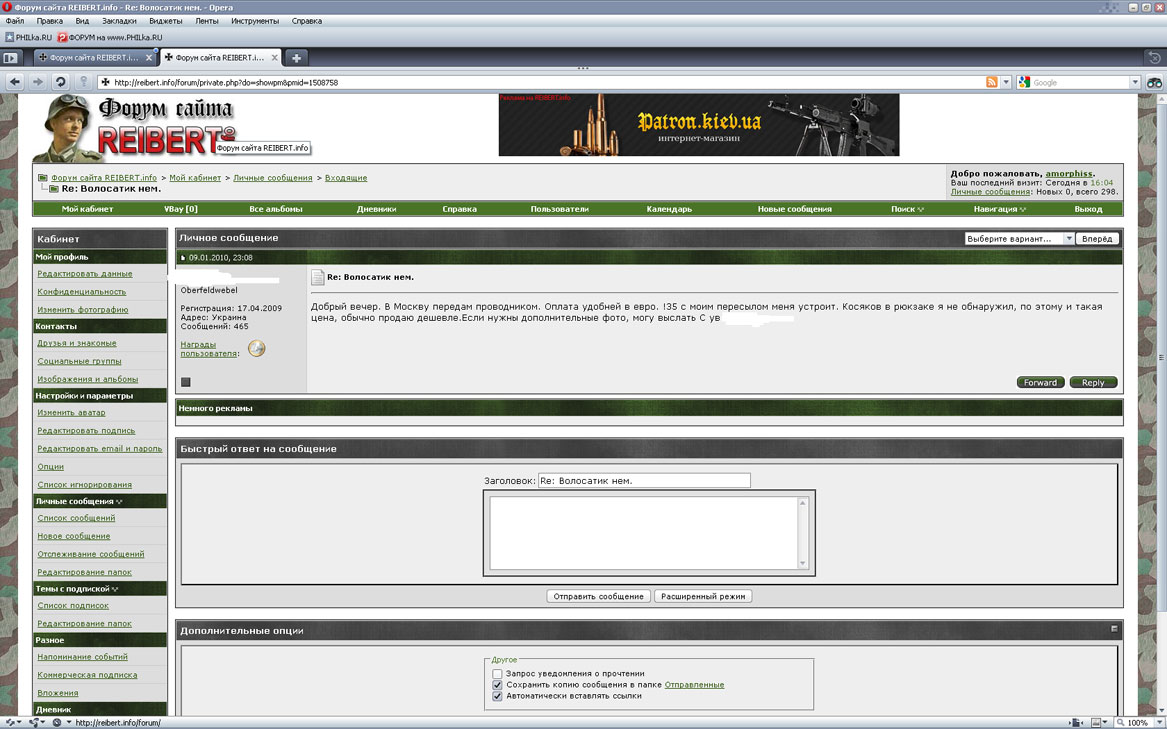Open the Выберите вариант dropdown
The width and height of the screenshot is (1167, 729).
click(x=1020, y=238)
